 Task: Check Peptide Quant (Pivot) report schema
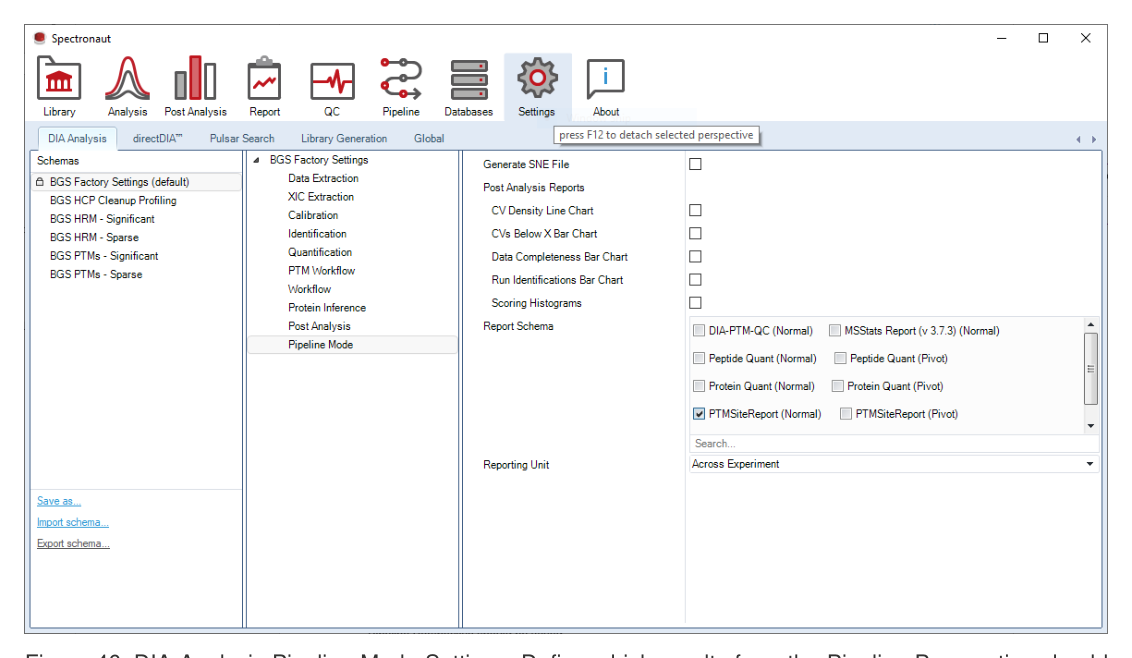(840, 358)
